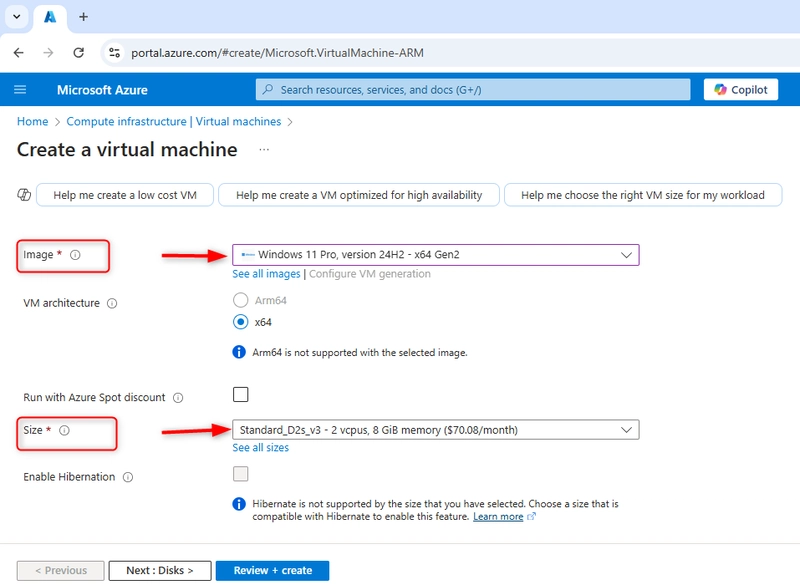Click the browser forward arrow
Image resolution: width=800 pixels, height=585 pixels.
pos(48,53)
